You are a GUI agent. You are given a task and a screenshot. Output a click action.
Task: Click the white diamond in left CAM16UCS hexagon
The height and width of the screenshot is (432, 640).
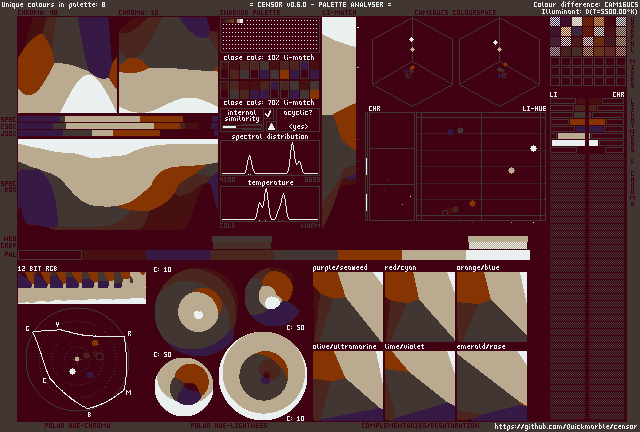click(x=411, y=39)
